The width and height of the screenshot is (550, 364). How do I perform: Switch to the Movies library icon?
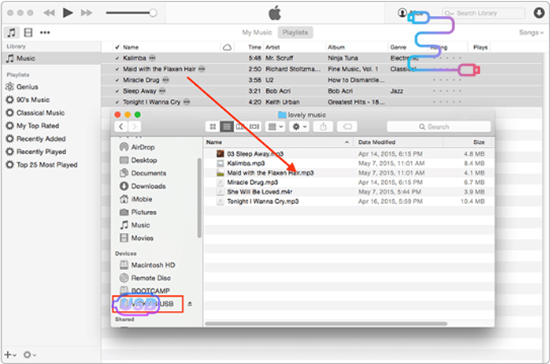click(x=28, y=33)
